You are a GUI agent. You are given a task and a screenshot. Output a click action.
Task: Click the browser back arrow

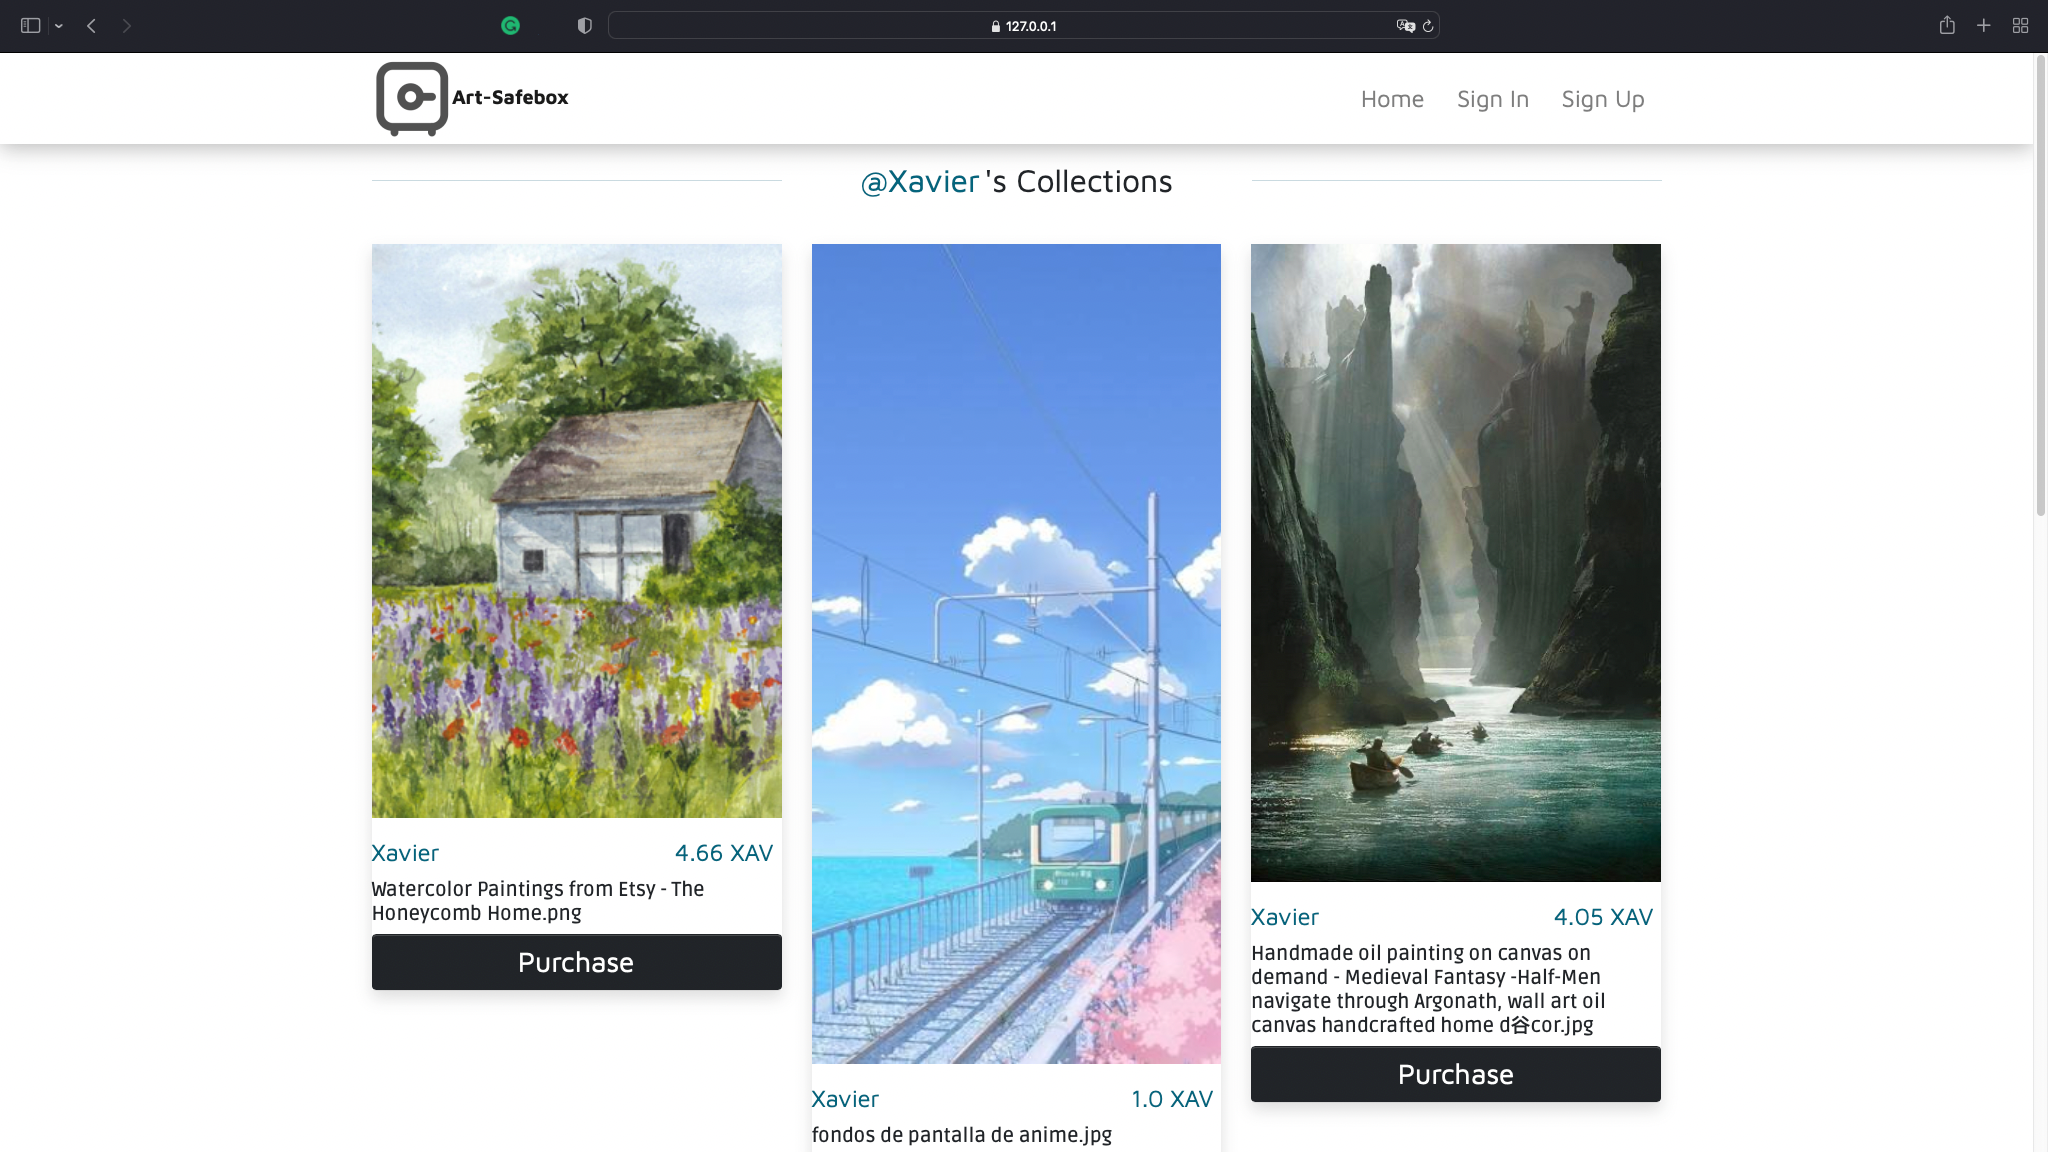click(x=91, y=26)
